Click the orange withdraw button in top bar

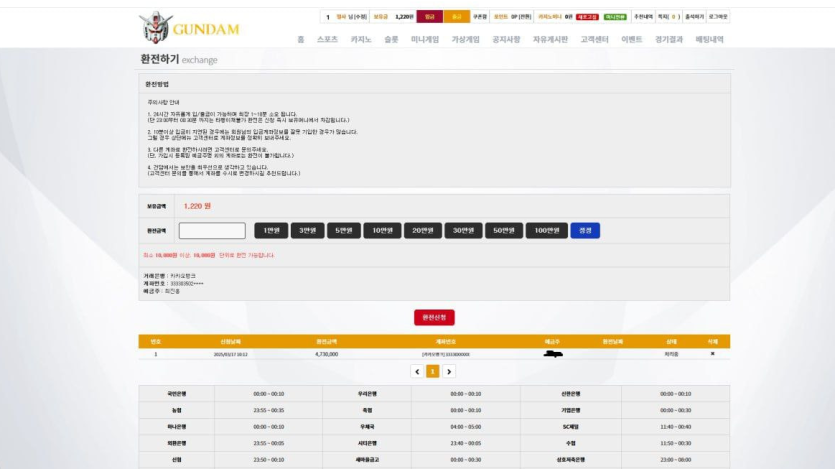coord(456,17)
